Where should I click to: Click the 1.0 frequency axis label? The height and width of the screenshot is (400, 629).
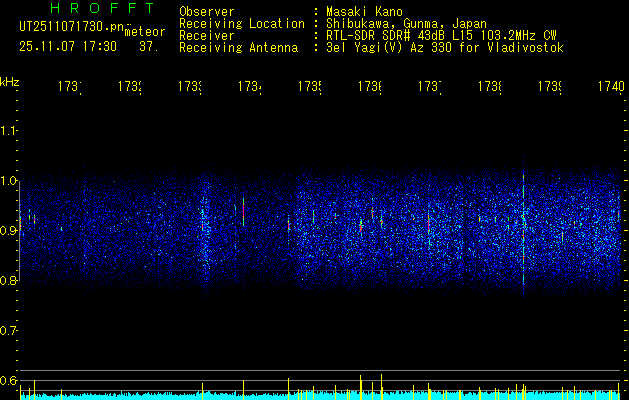pyautogui.click(x=8, y=181)
